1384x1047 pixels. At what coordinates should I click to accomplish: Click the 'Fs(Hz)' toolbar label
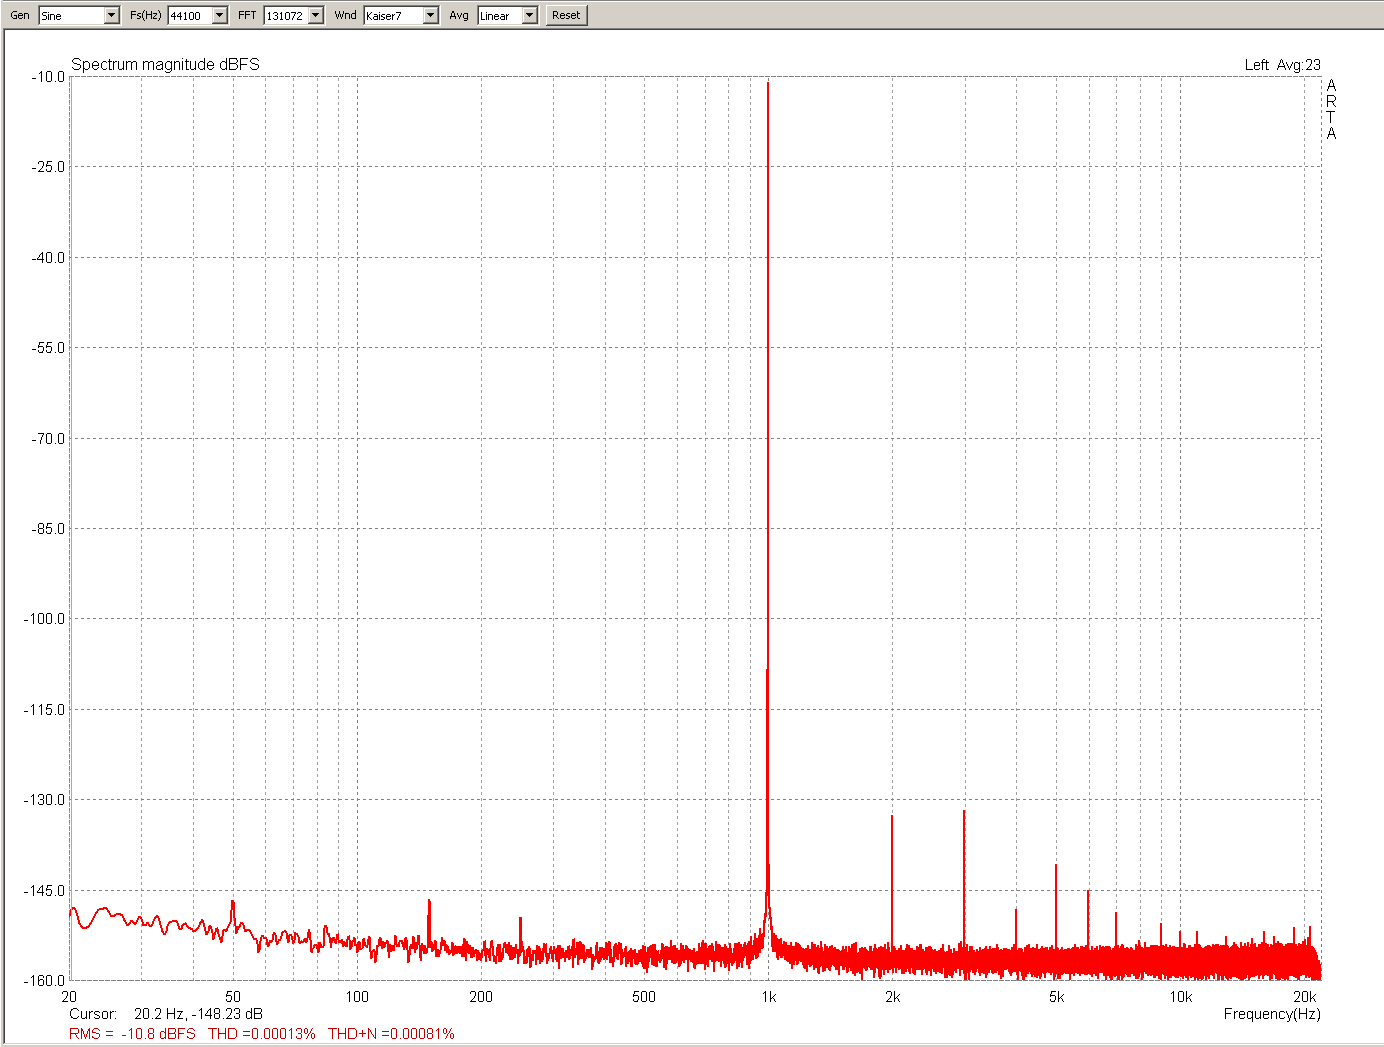pyautogui.click(x=146, y=15)
